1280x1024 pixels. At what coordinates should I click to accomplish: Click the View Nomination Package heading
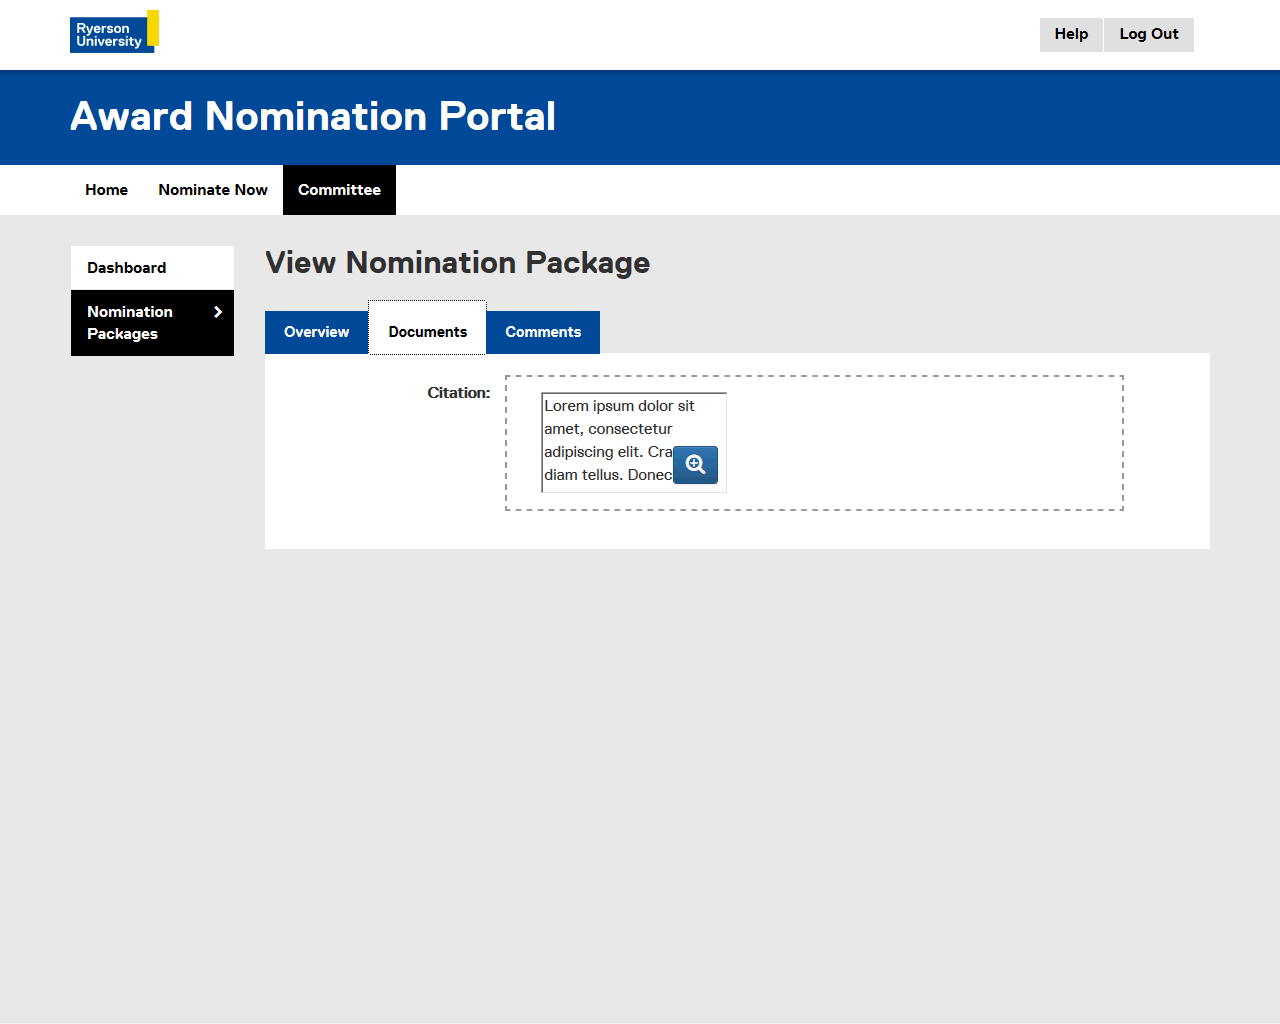(x=457, y=263)
